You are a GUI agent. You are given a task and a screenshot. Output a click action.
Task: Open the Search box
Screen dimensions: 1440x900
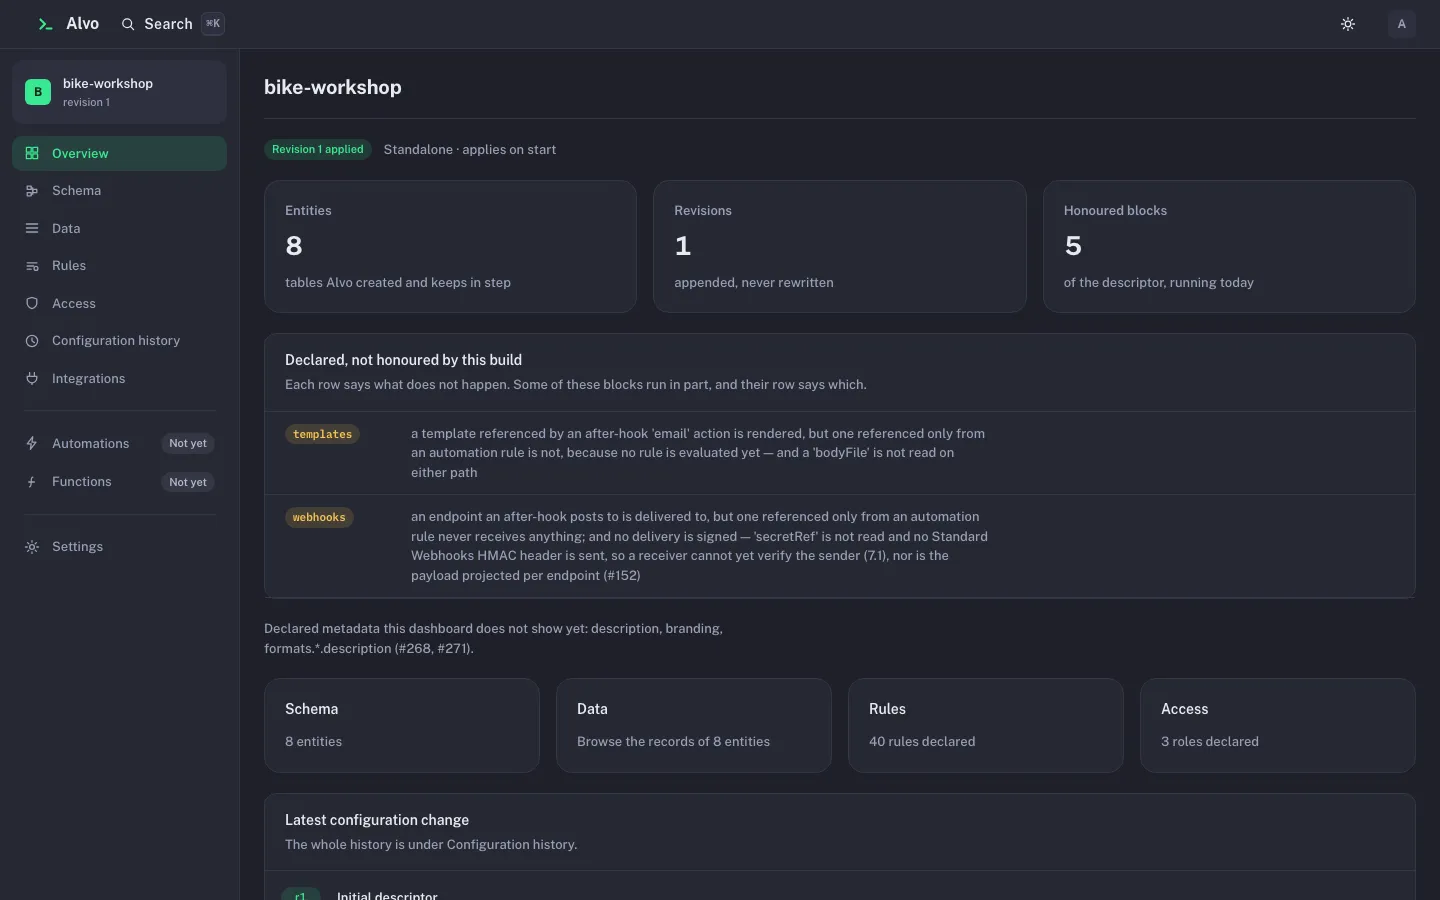(172, 24)
